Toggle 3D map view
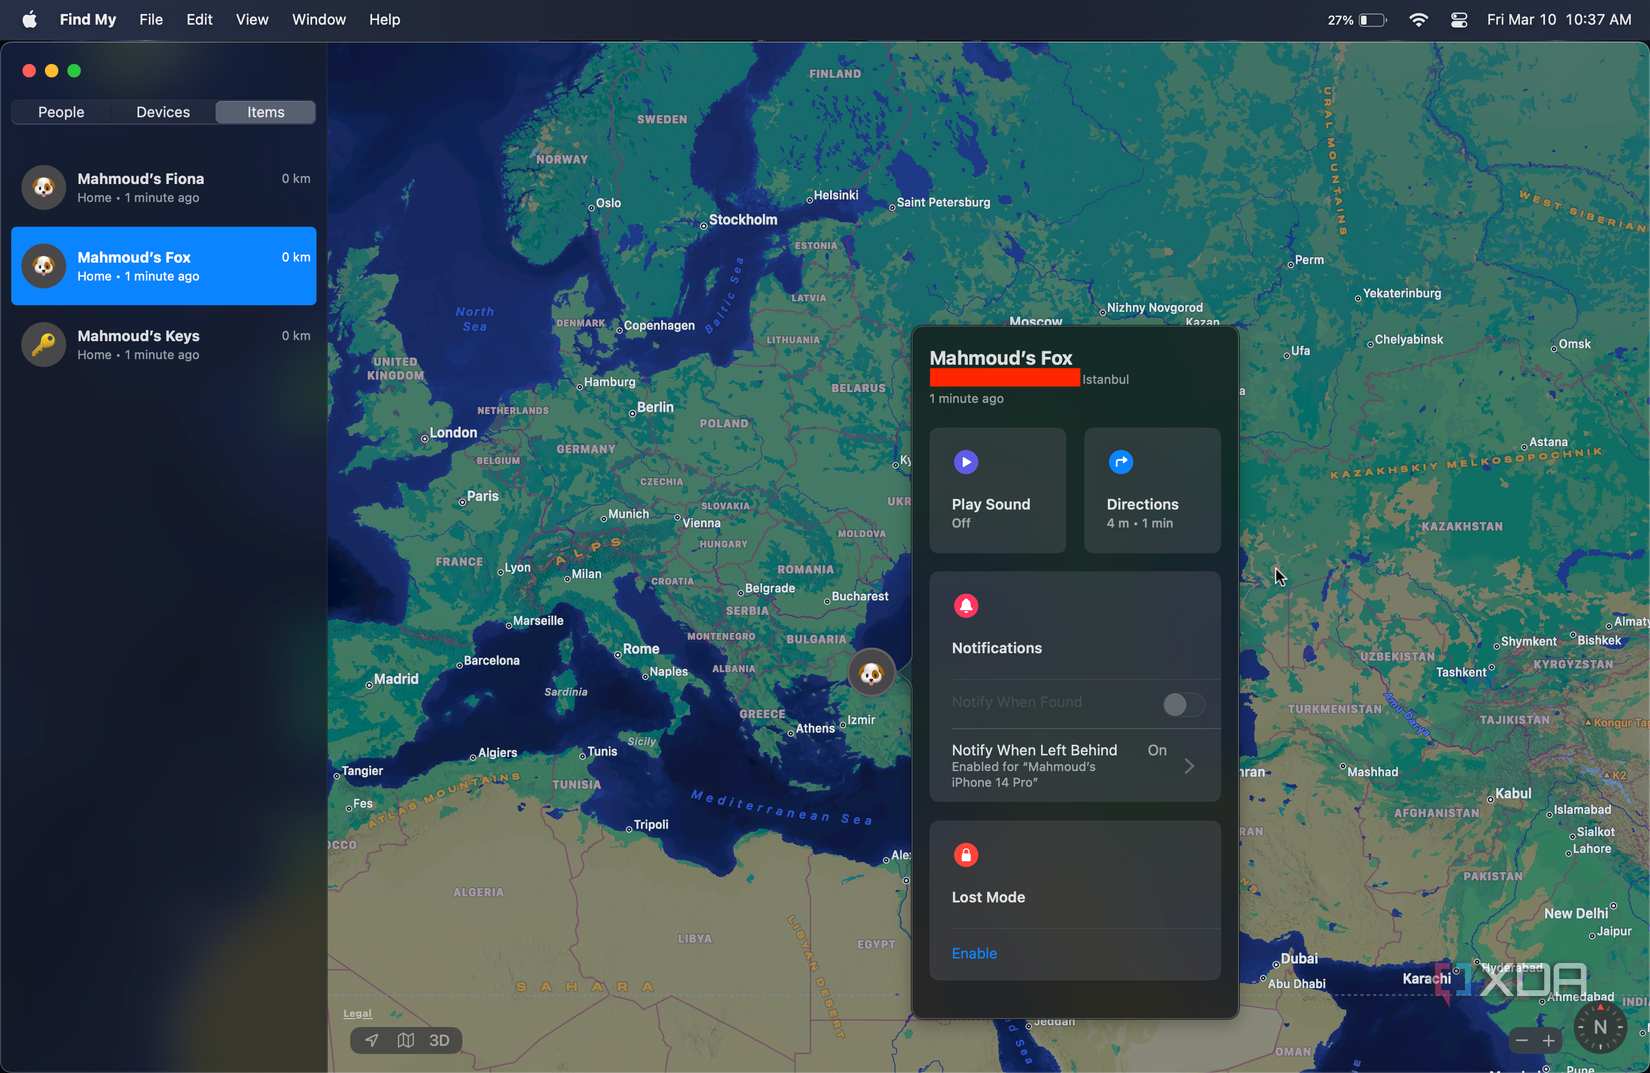The height and width of the screenshot is (1073, 1650). pos(439,1040)
